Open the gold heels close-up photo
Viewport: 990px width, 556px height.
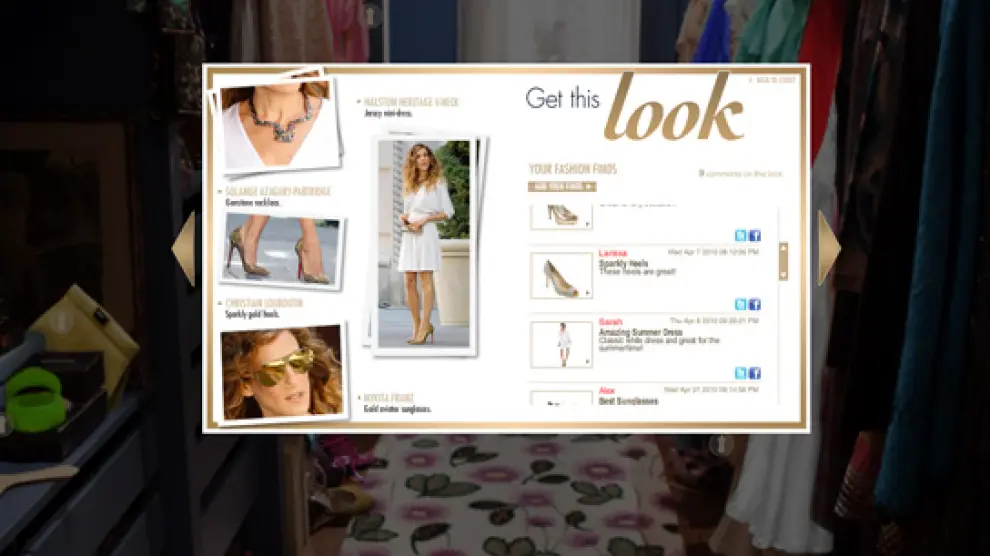pyautogui.click(x=282, y=251)
